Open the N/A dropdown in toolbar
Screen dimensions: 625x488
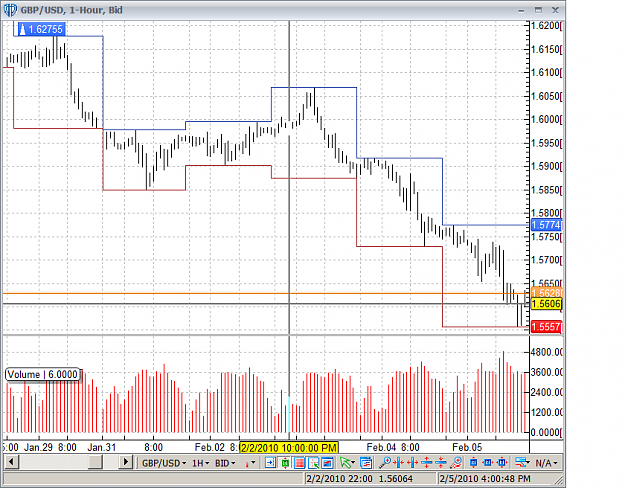(x=546, y=463)
